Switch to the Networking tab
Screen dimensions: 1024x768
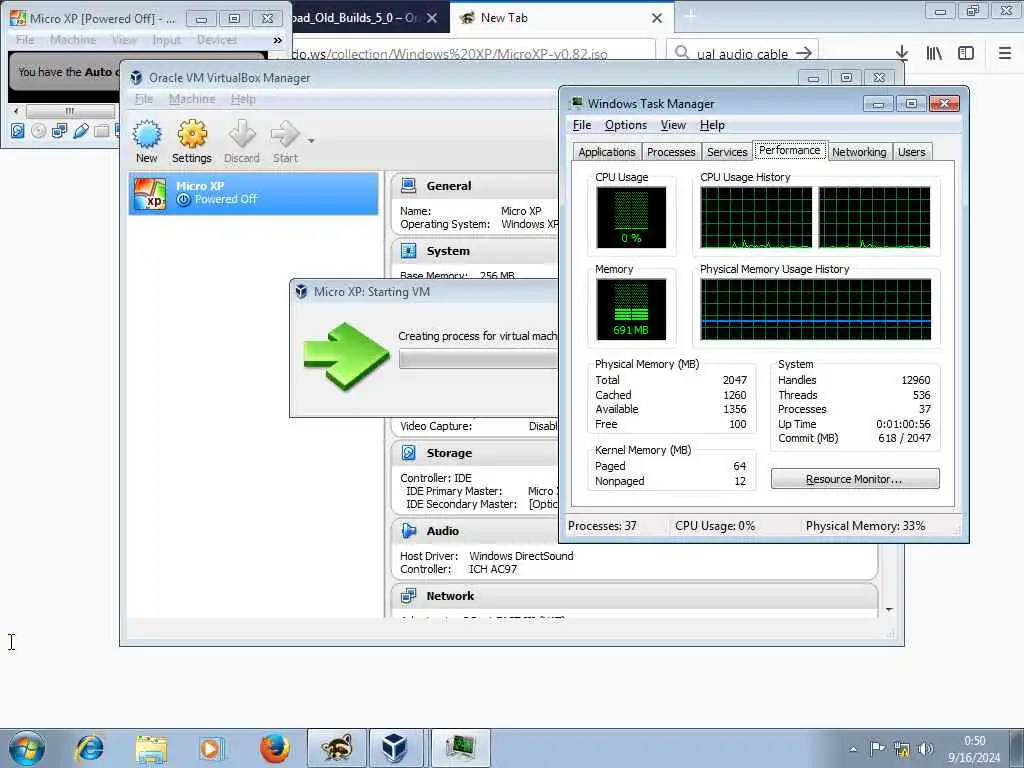(x=859, y=152)
